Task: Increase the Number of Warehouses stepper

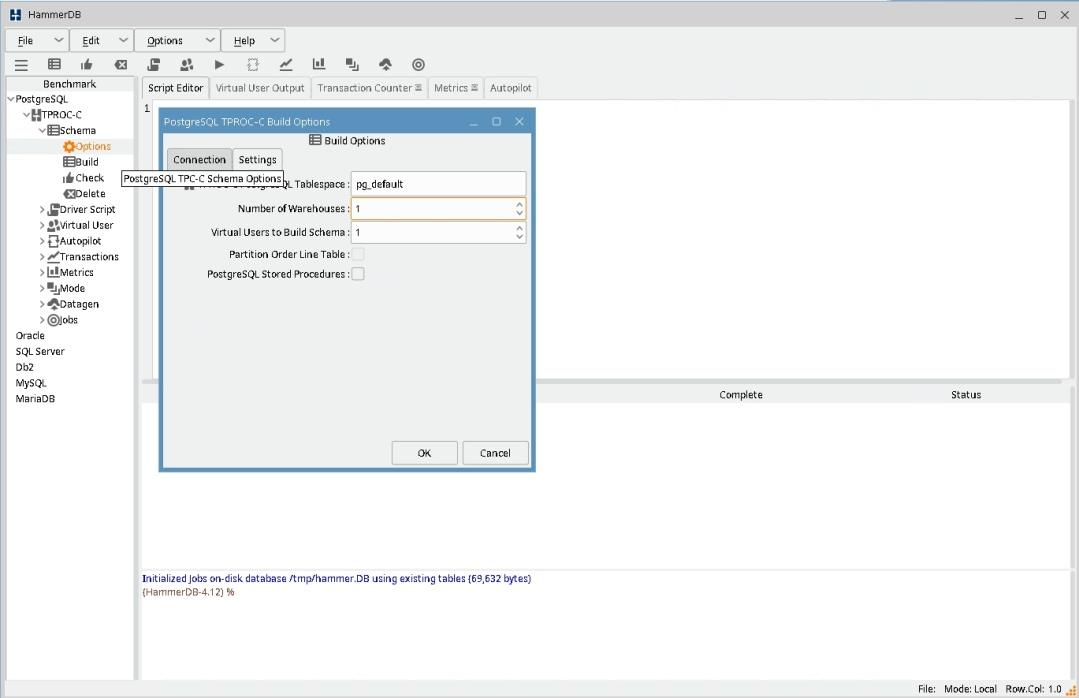Action: [519, 204]
